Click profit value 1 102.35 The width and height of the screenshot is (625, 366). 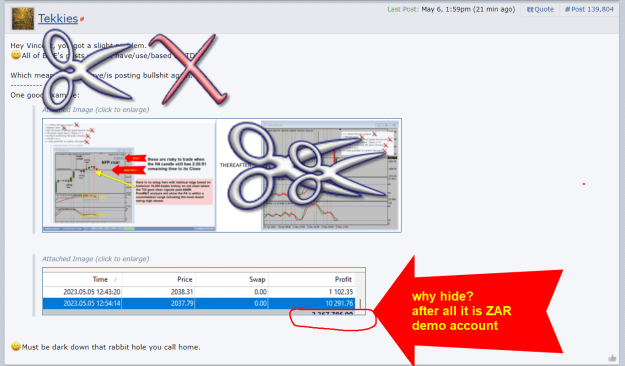[341, 292]
